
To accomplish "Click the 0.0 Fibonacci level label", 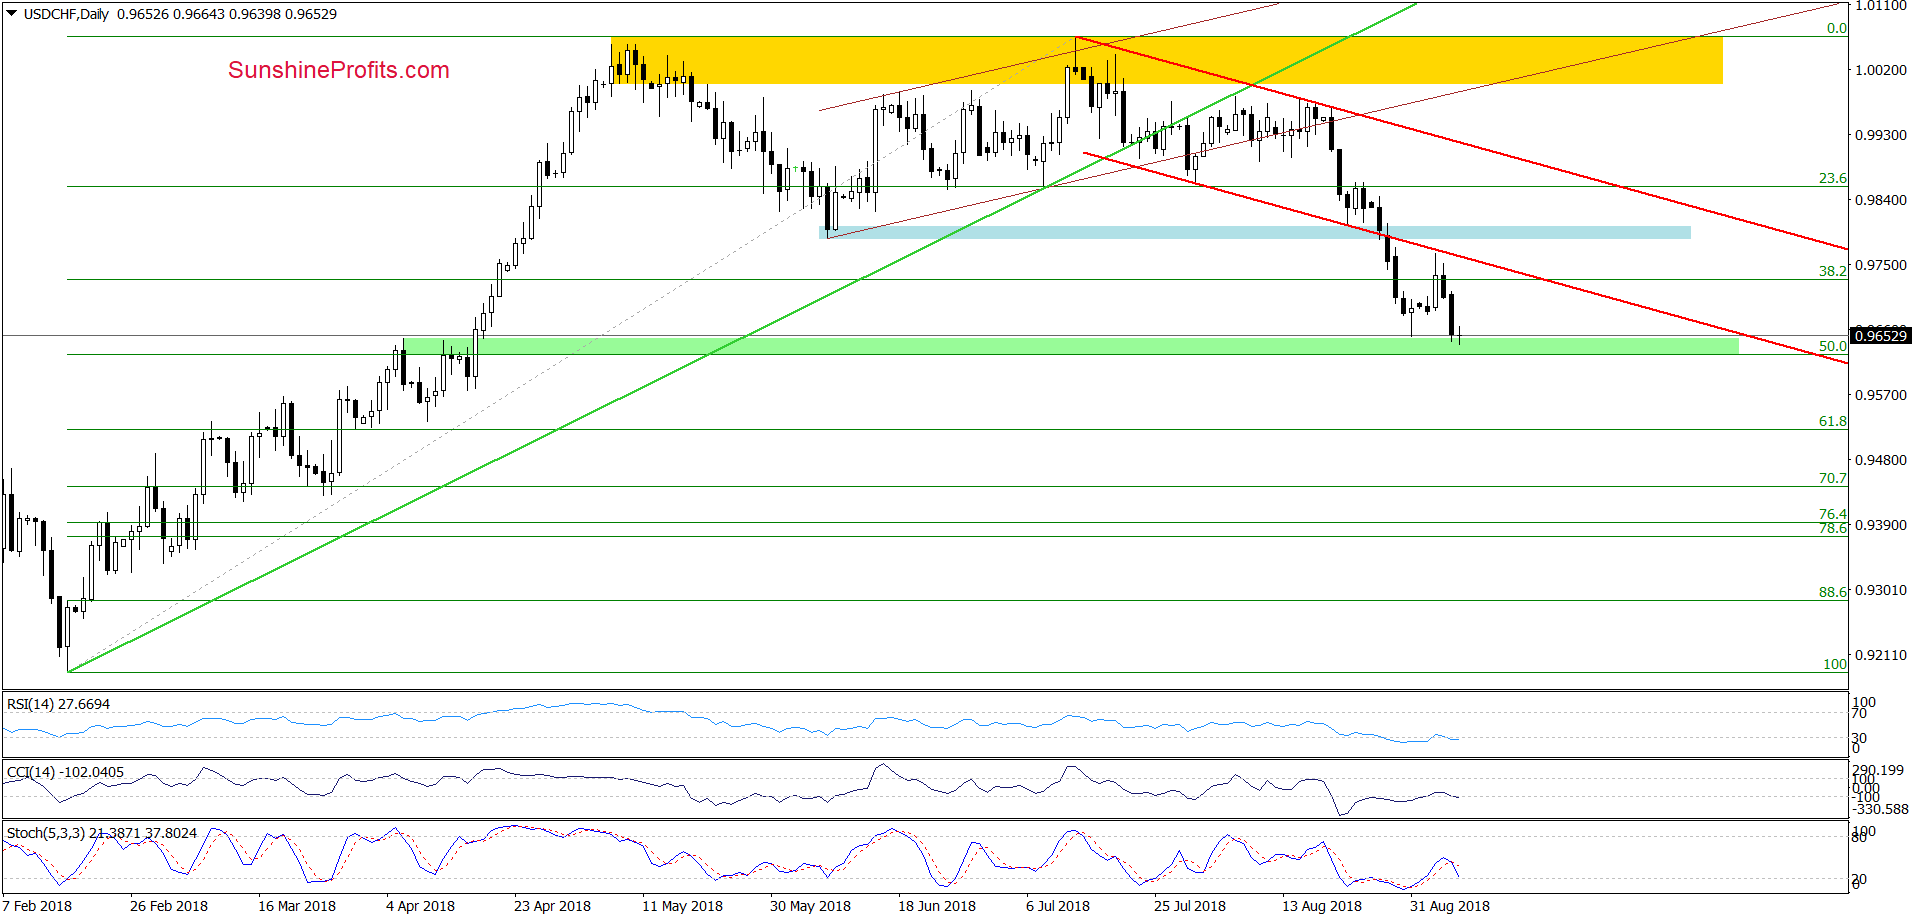I will pyautogui.click(x=1836, y=28).
